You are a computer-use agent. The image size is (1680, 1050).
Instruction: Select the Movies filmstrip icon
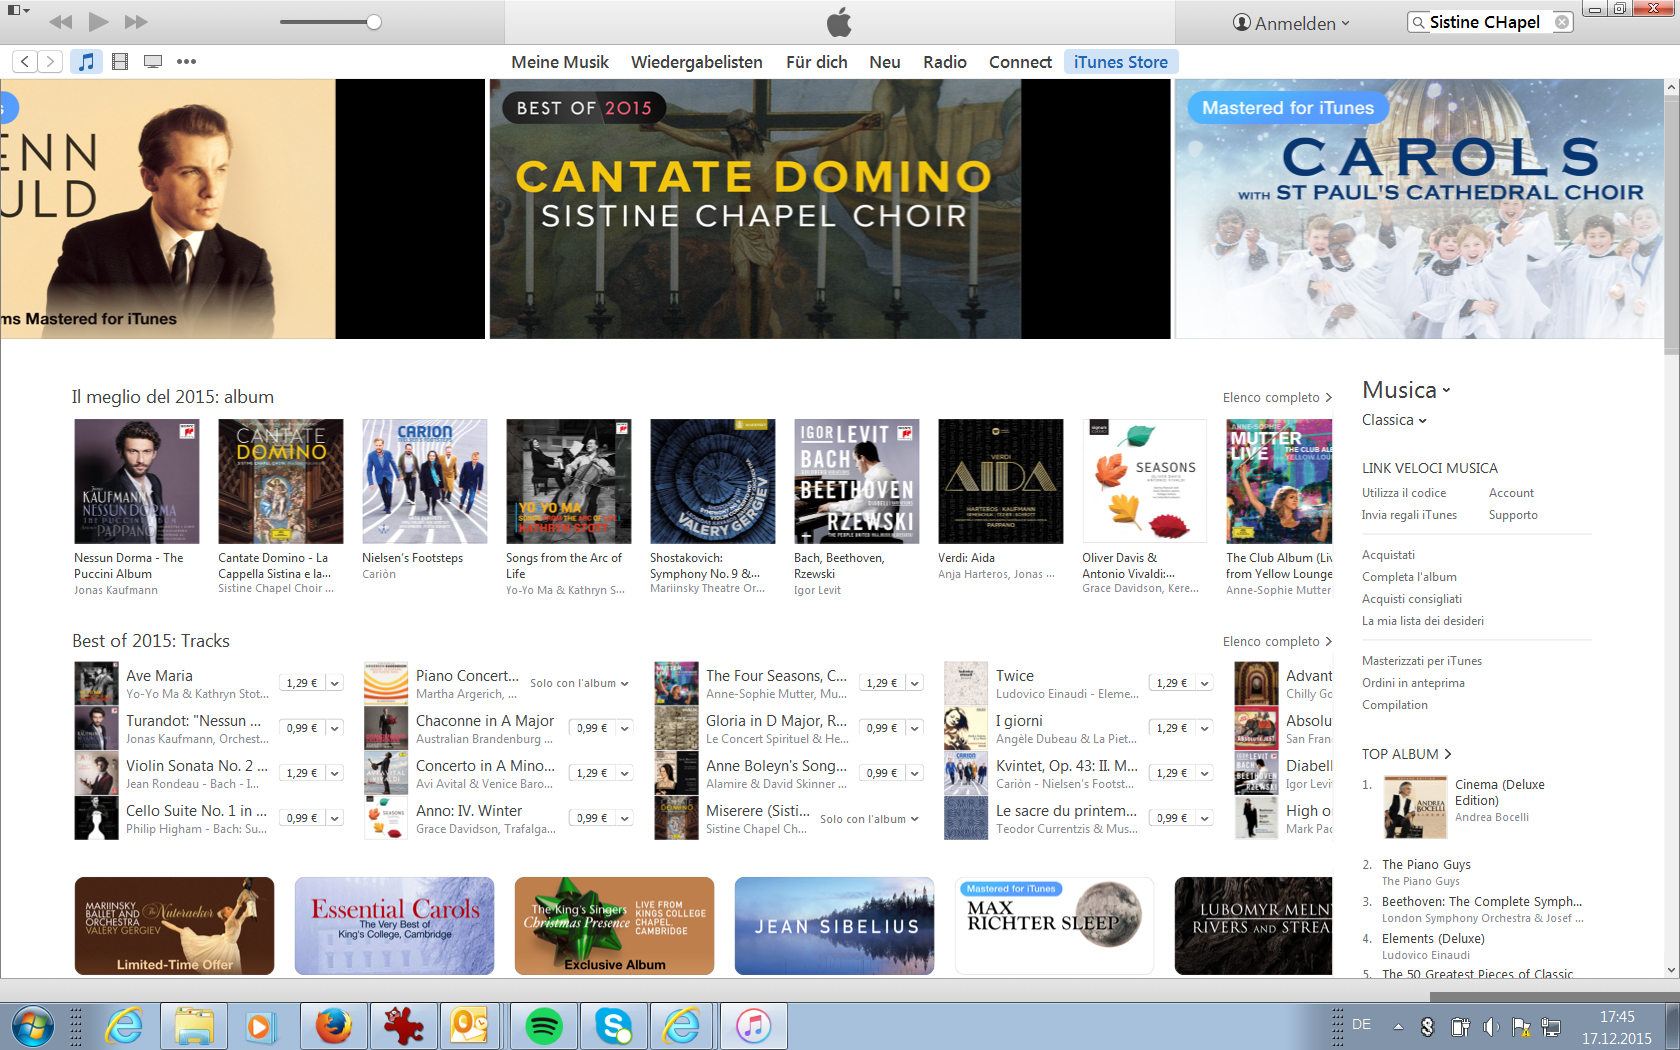coord(120,62)
